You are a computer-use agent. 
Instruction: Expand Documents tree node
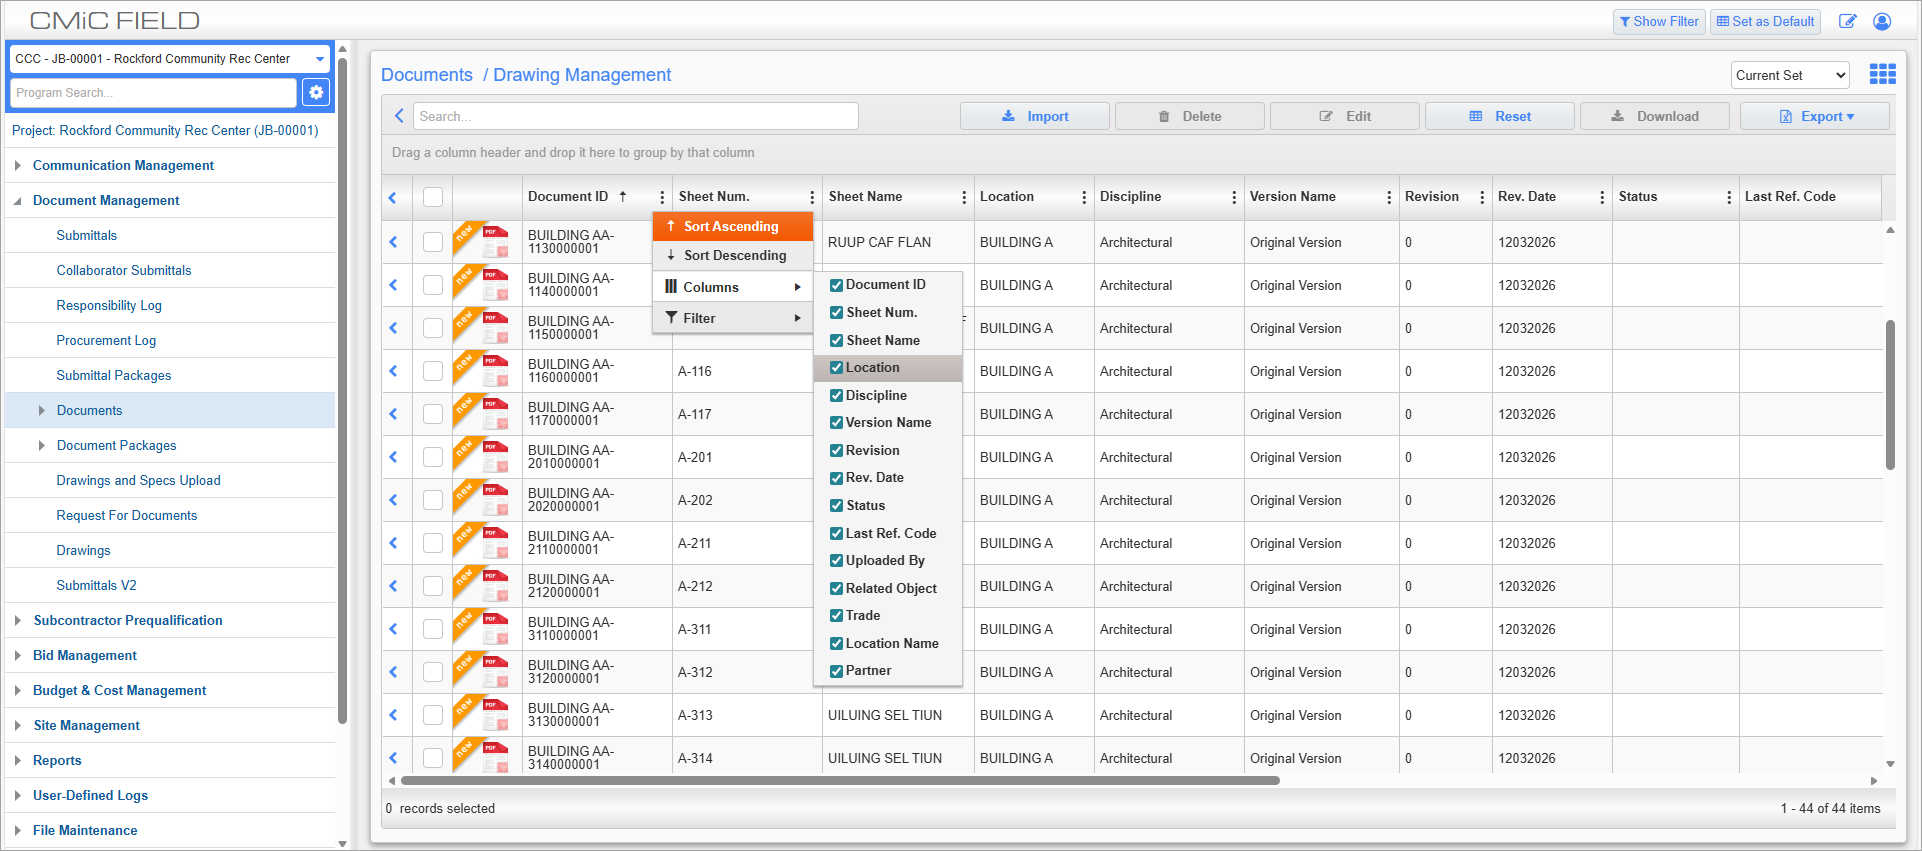coord(41,410)
